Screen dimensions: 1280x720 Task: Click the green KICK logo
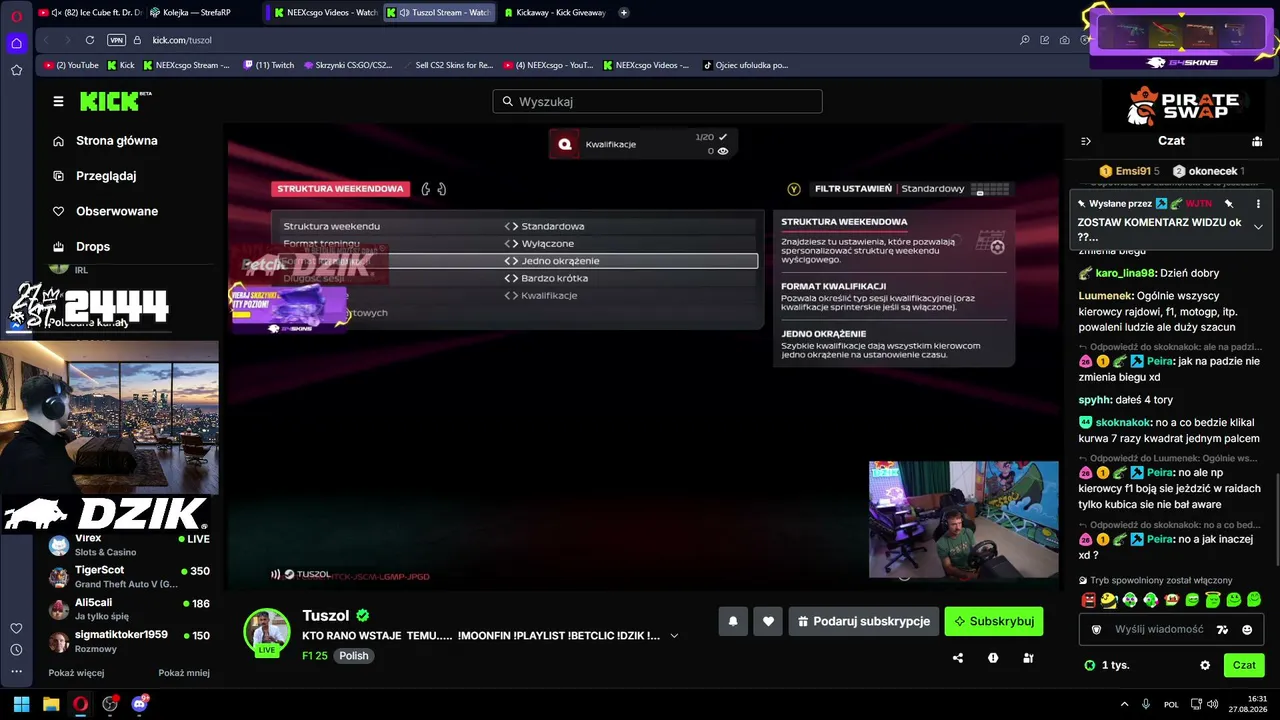(x=111, y=101)
